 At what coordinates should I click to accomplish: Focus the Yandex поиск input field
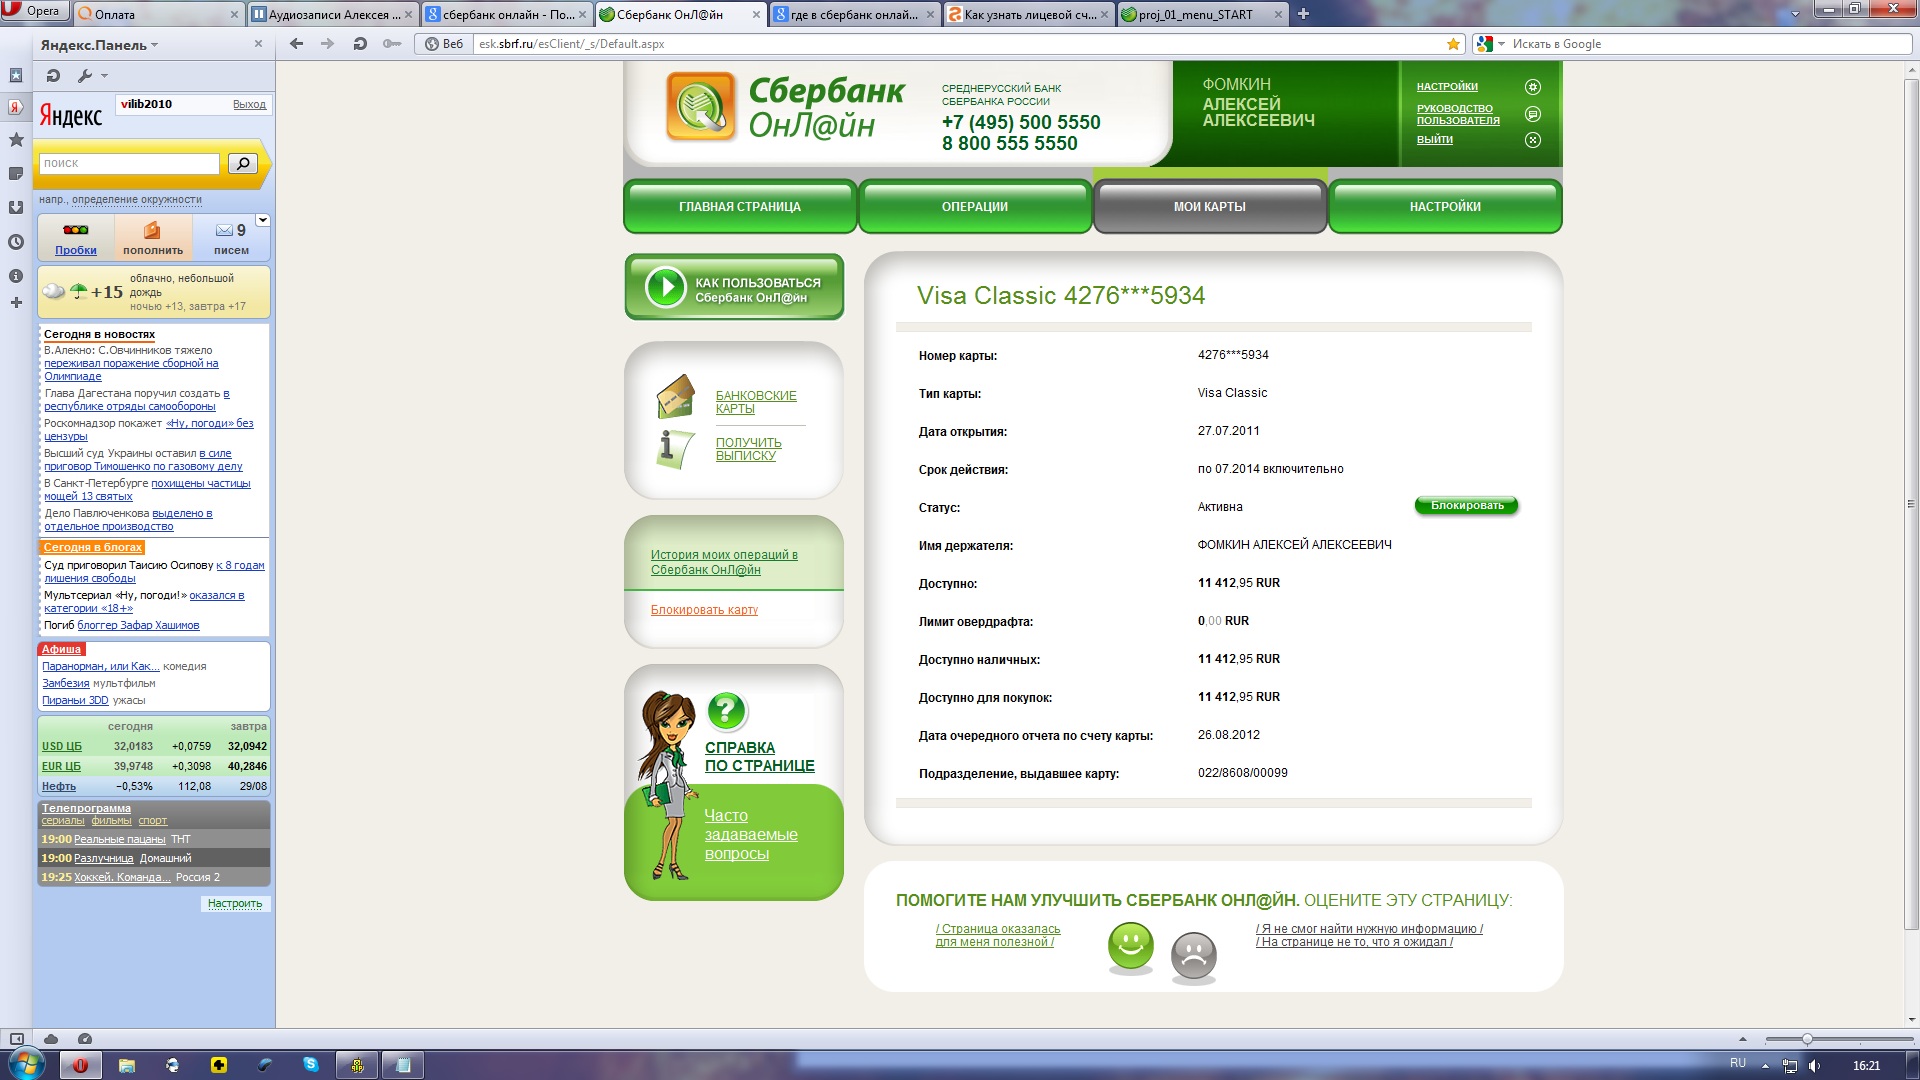pyautogui.click(x=129, y=163)
